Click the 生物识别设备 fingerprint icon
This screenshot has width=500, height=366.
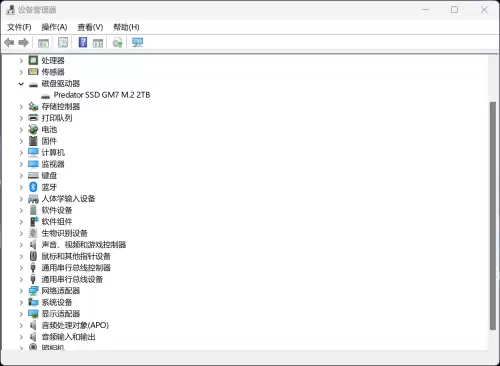tap(33, 233)
